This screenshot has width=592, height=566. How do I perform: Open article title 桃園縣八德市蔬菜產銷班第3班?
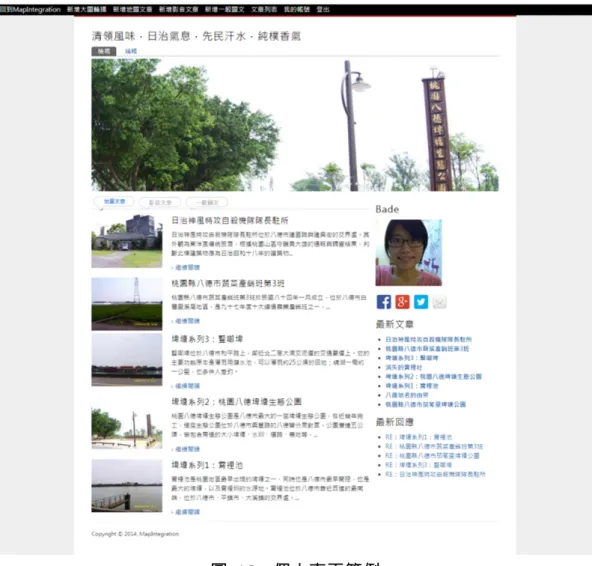click(228, 283)
